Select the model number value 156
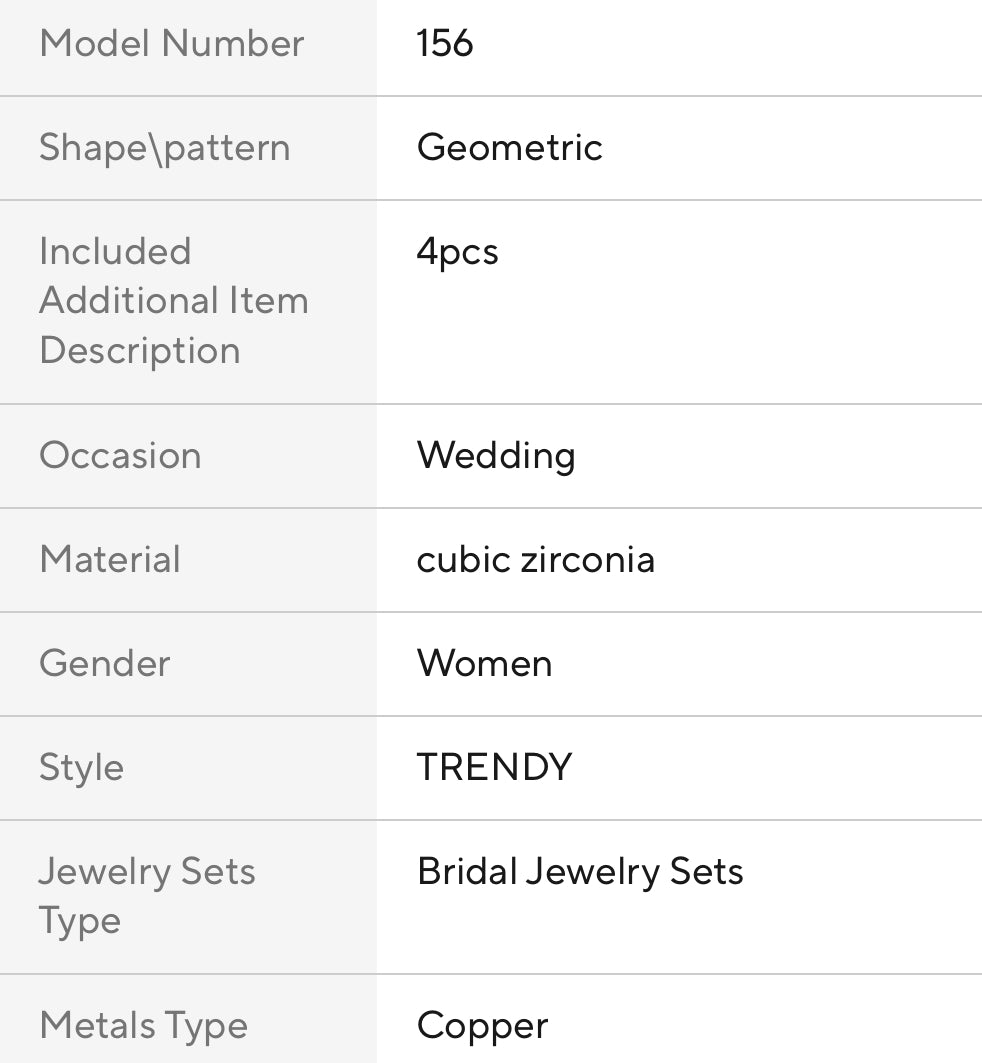Screen dimensions: 982x1063 click(x=445, y=44)
